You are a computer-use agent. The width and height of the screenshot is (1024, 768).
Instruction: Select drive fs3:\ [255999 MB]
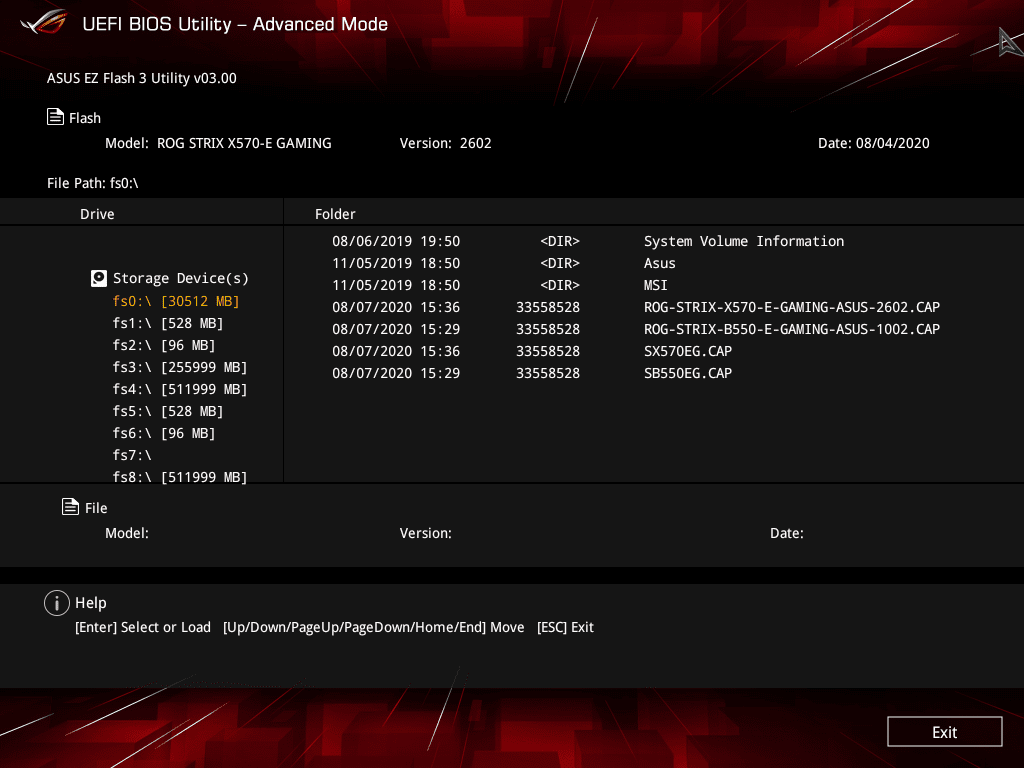[x=180, y=367]
